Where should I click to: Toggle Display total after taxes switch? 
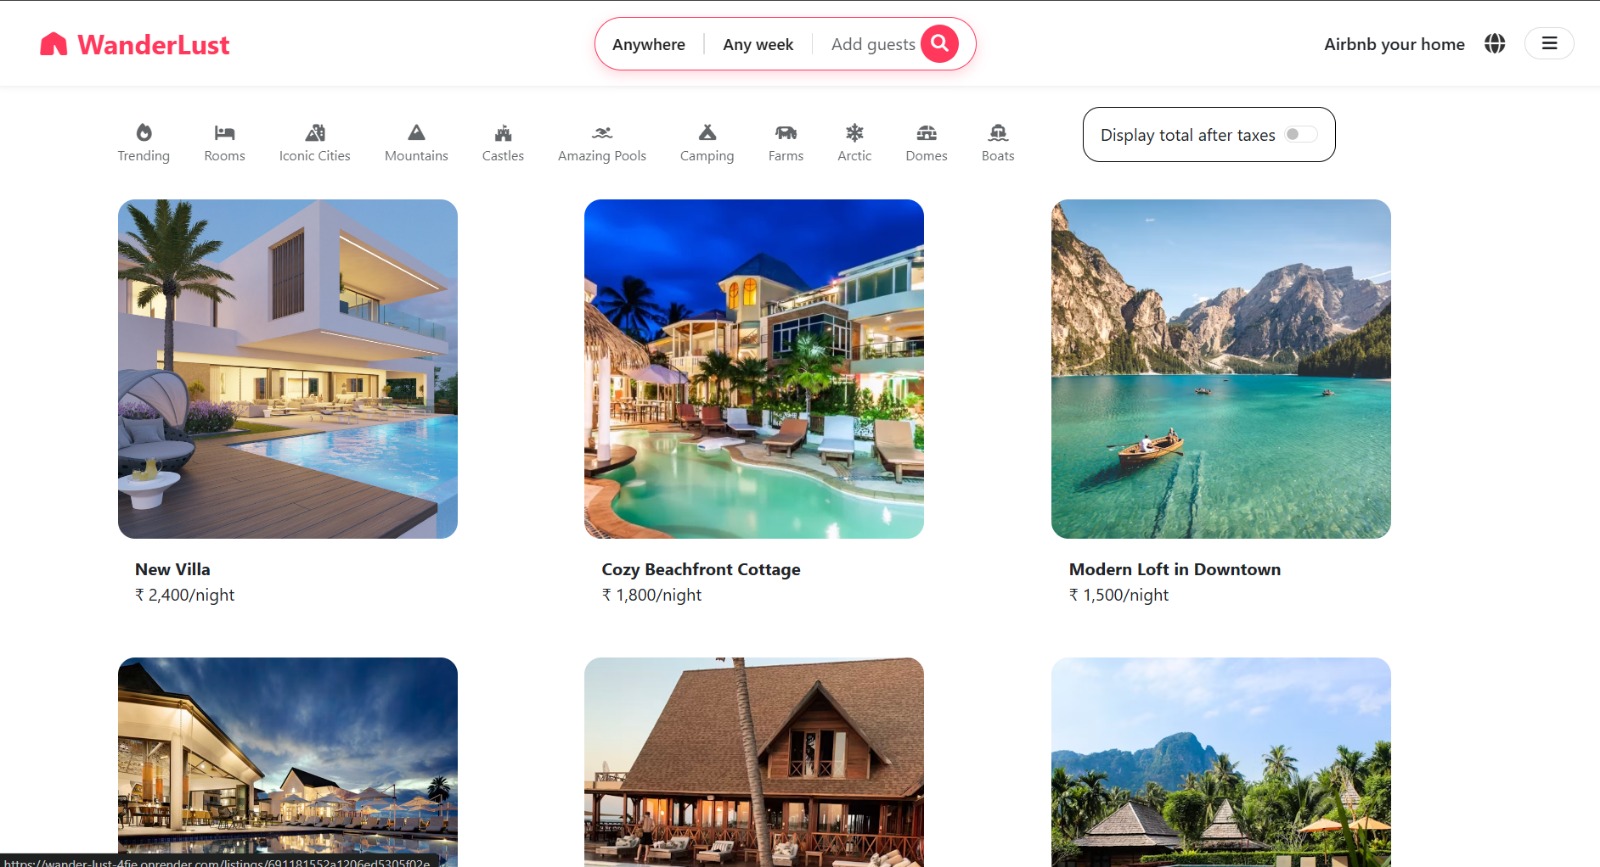tap(1301, 134)
